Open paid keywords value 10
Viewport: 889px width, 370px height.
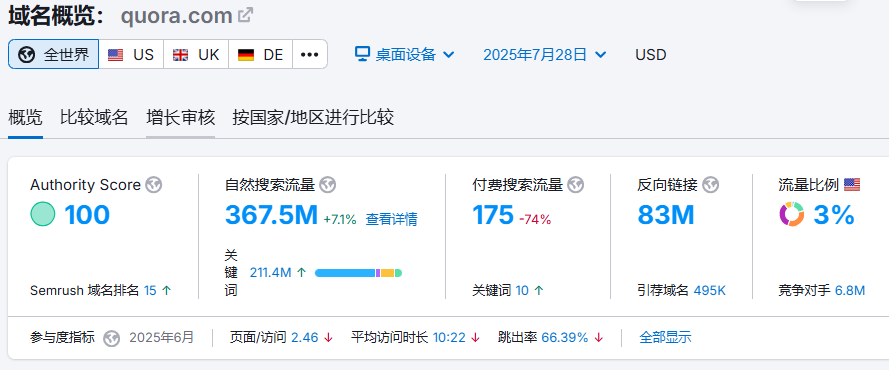pyautogui.click(x=522, y=291)
